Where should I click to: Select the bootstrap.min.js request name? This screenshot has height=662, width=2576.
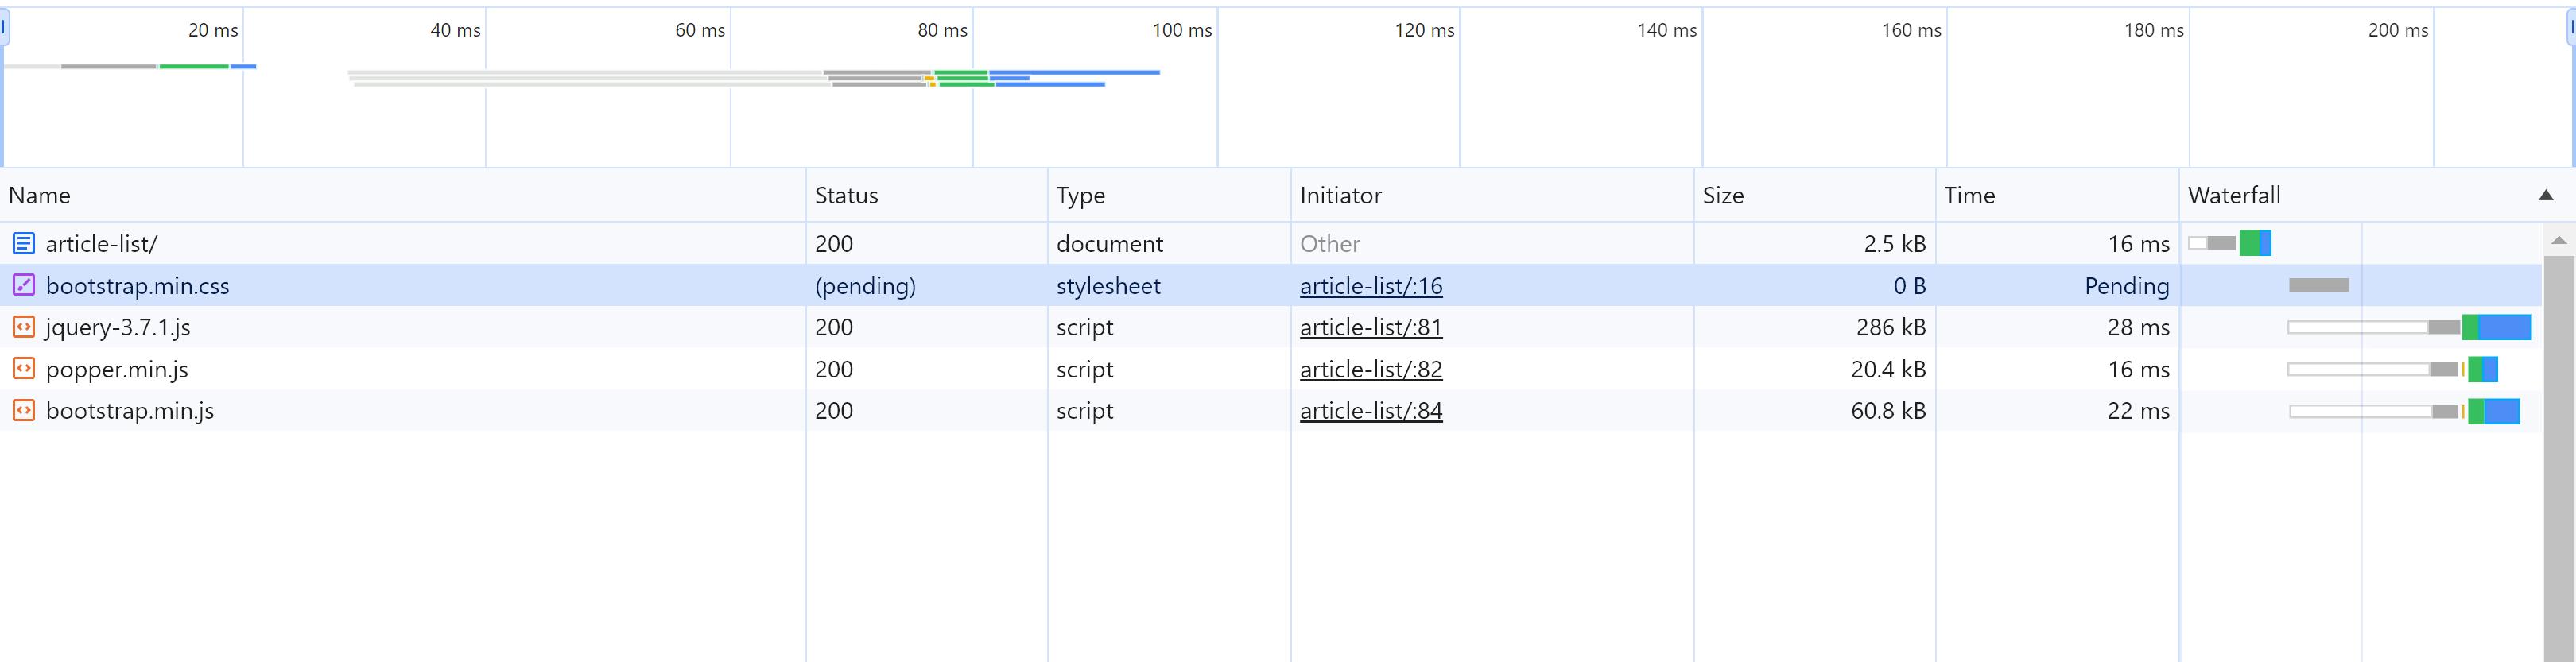coord(130,411)
